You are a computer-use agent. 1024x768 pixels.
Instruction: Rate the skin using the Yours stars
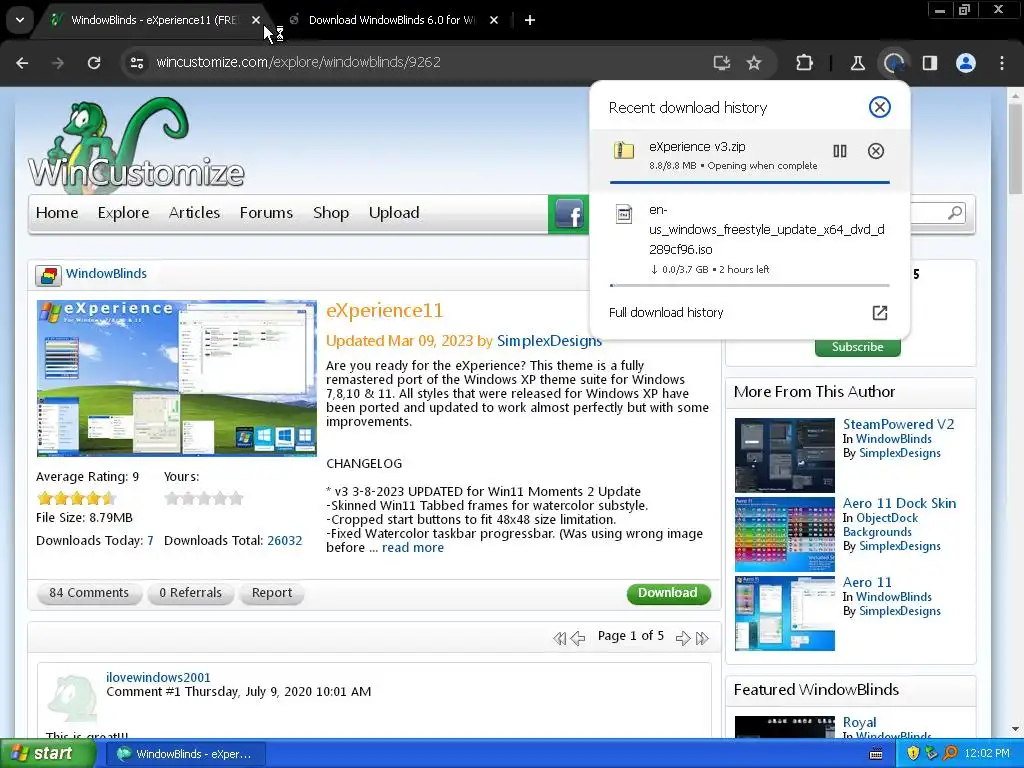[x=204, y=499]
